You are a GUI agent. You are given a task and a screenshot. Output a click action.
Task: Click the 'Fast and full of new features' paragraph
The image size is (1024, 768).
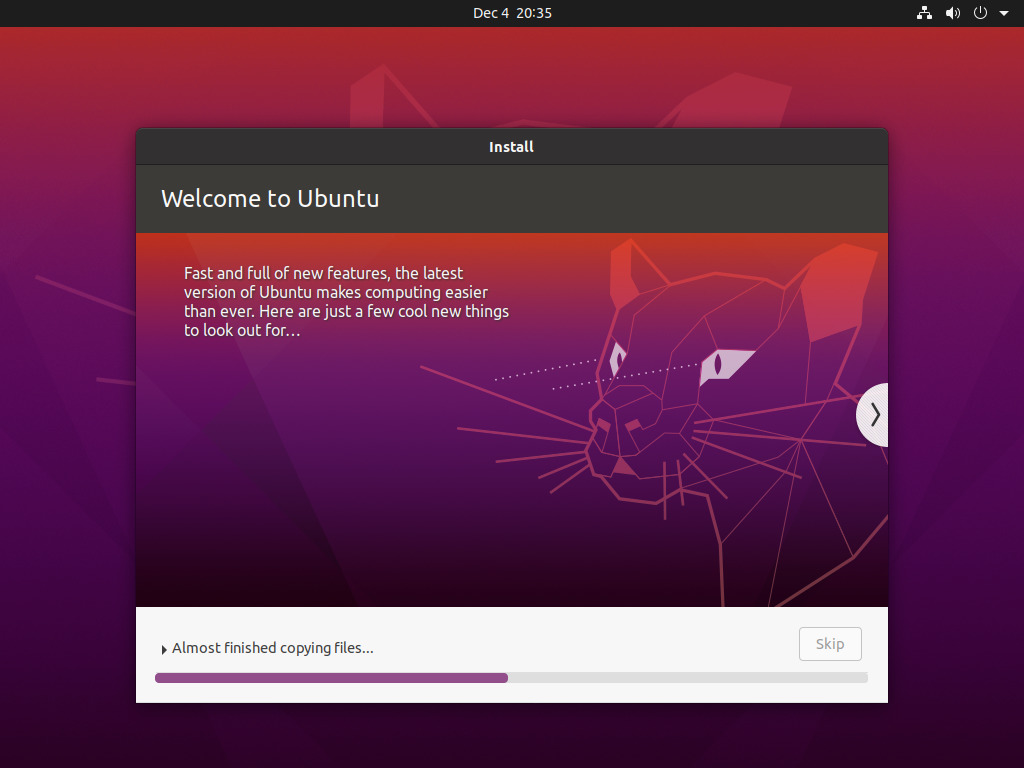(346, 302)
